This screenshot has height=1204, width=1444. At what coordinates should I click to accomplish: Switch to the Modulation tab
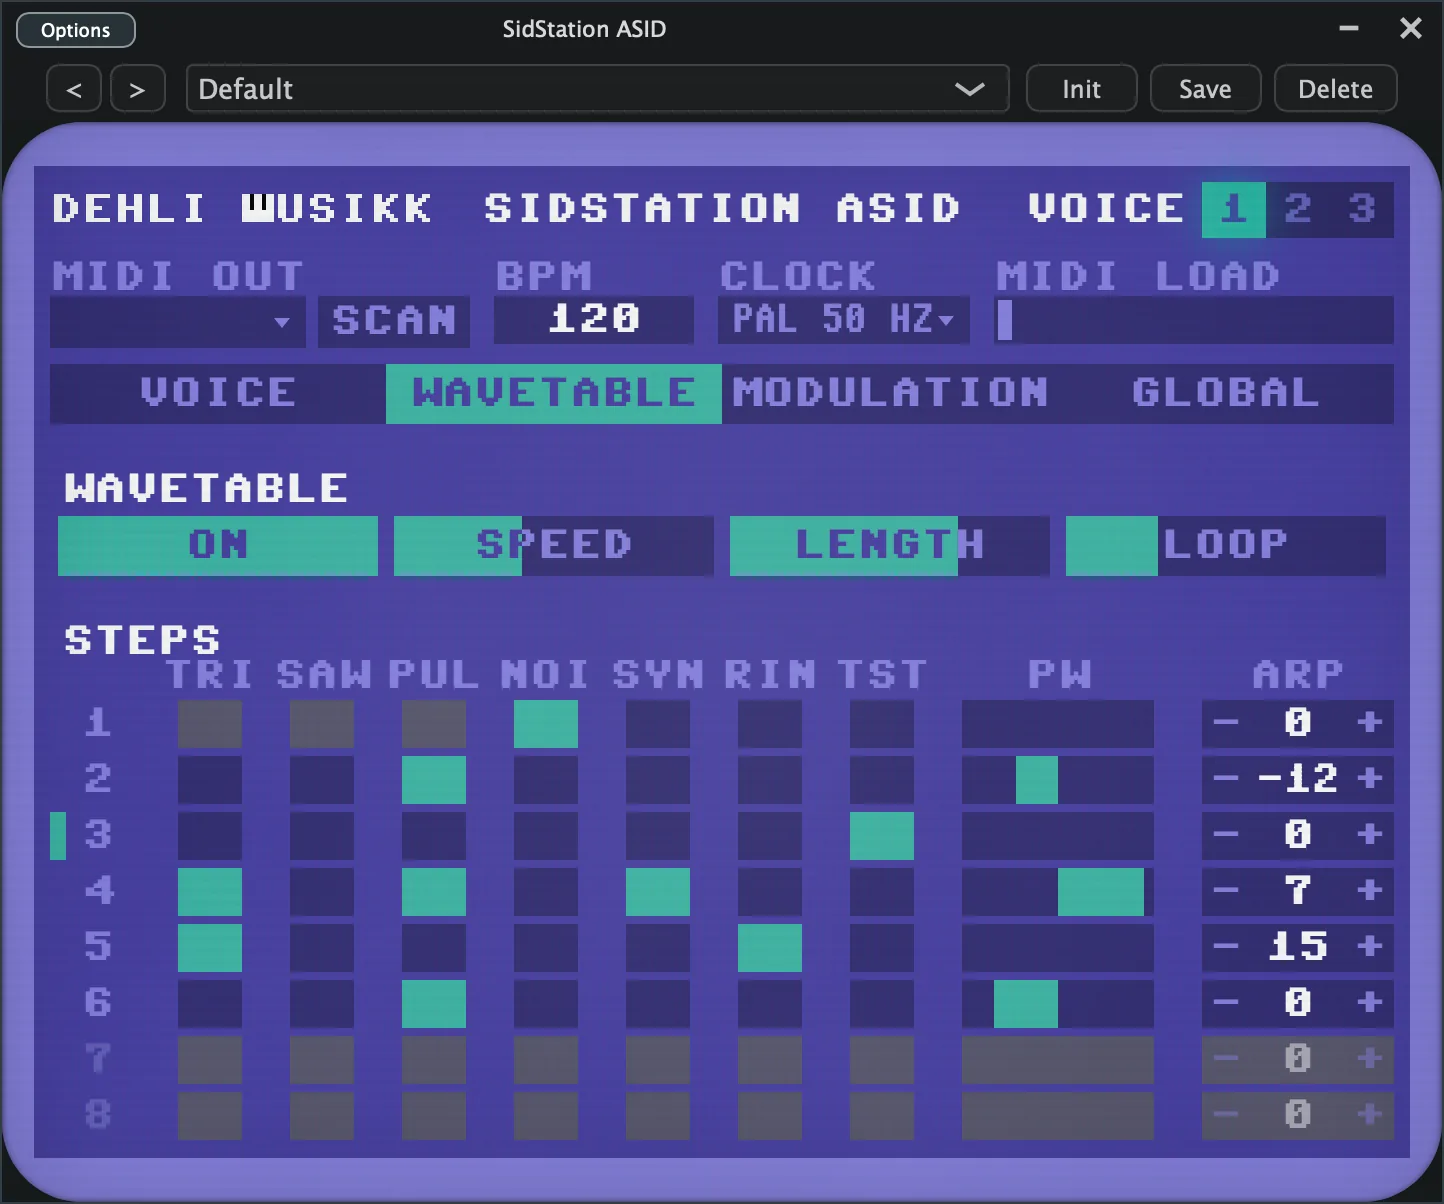point(890,393)
